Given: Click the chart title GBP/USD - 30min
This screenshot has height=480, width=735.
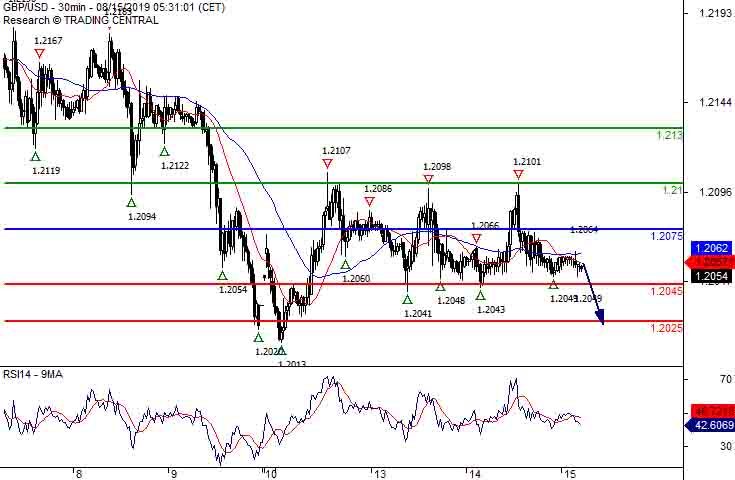Looking at the screenshot, I should click(x=45, y=8).
